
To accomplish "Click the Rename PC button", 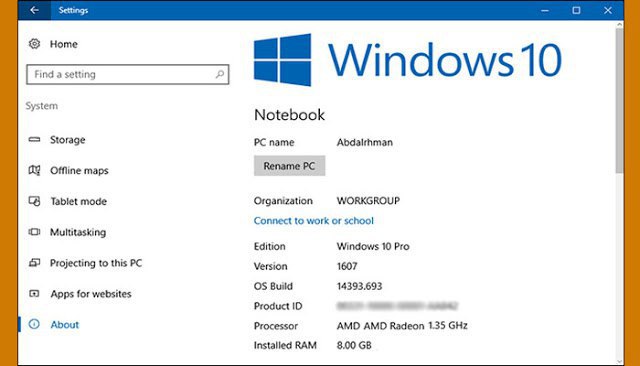I will (289, 166).
